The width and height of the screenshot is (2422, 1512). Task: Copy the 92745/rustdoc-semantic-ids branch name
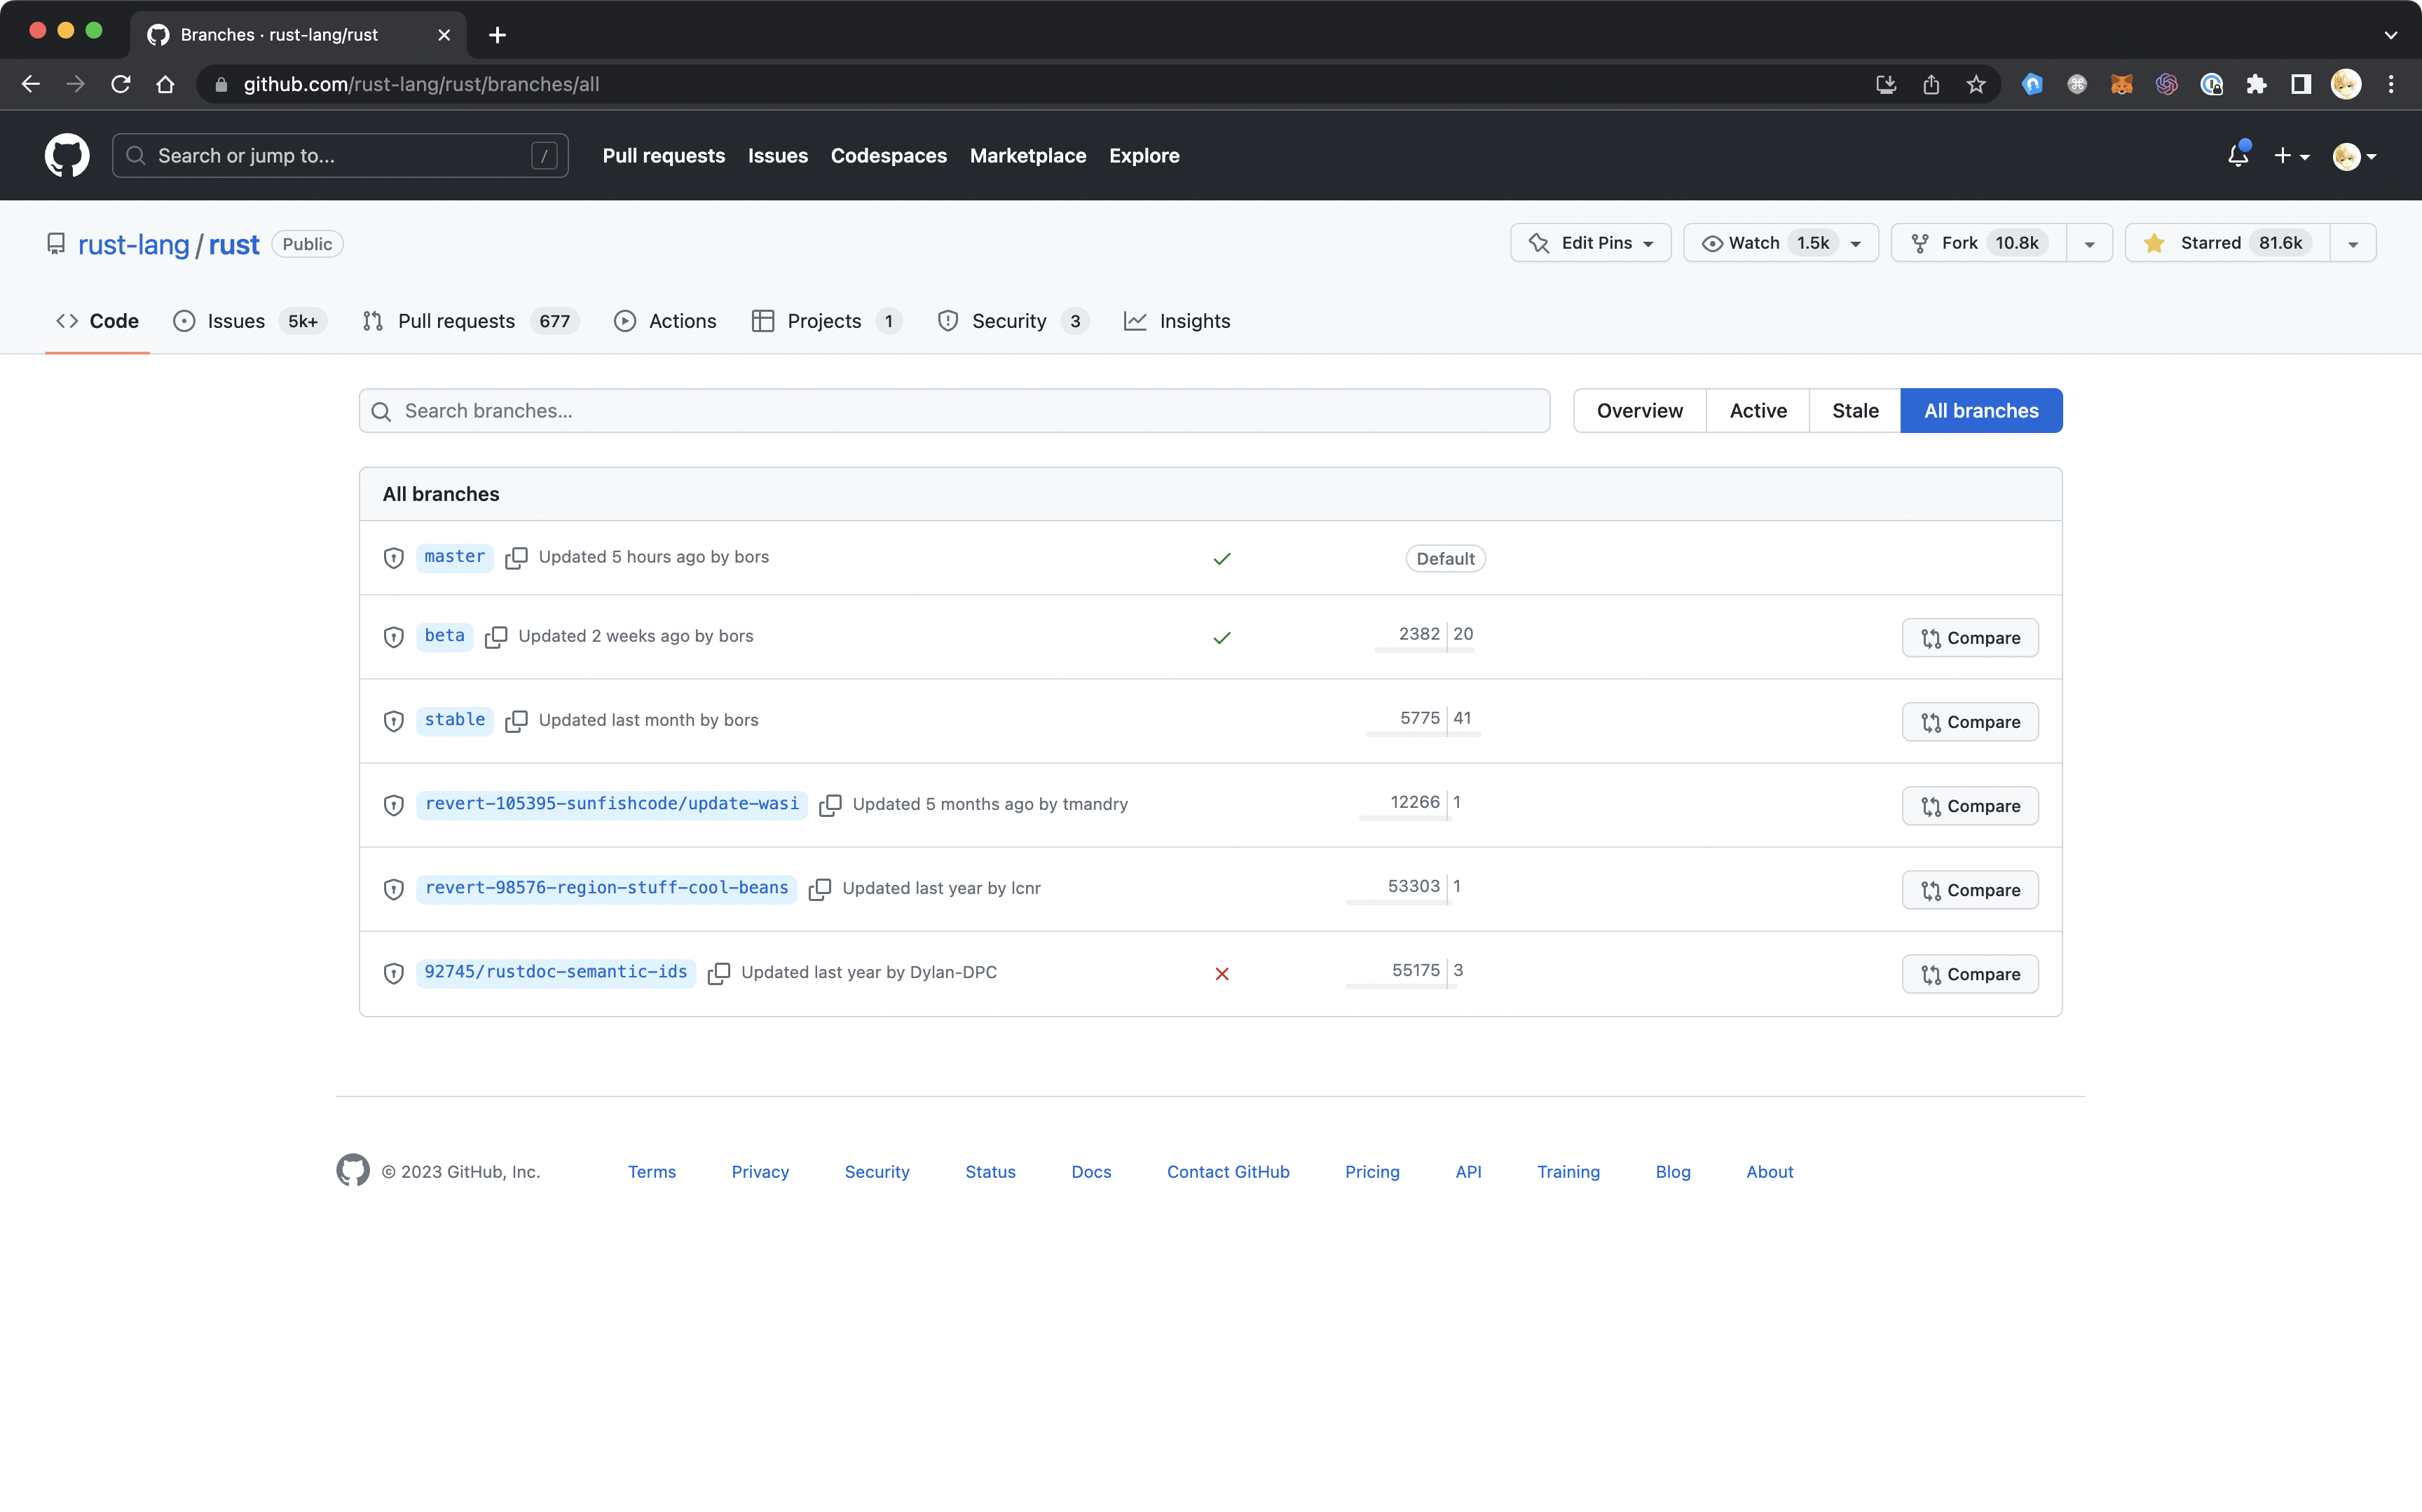click(719, 973)
